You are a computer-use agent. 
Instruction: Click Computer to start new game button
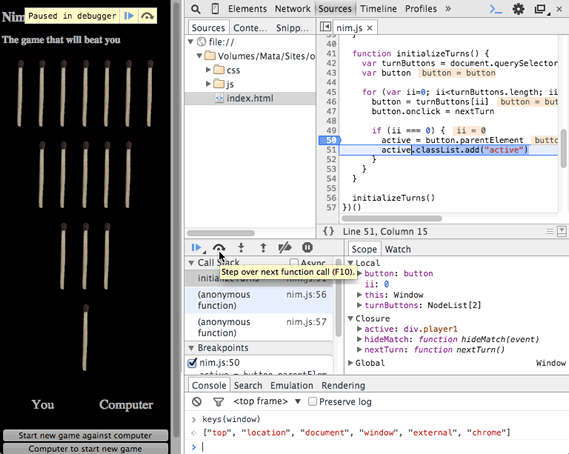(x=85, y=449)
